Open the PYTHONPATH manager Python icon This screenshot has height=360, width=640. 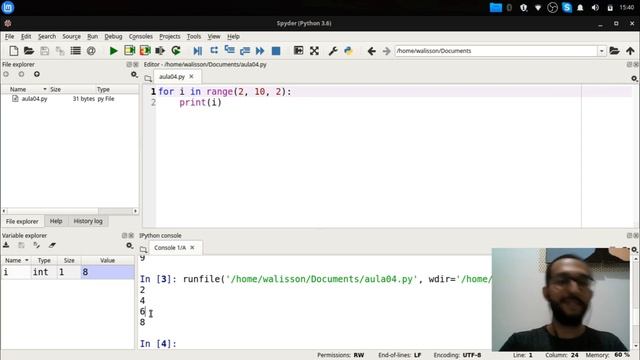coord(348,51)
